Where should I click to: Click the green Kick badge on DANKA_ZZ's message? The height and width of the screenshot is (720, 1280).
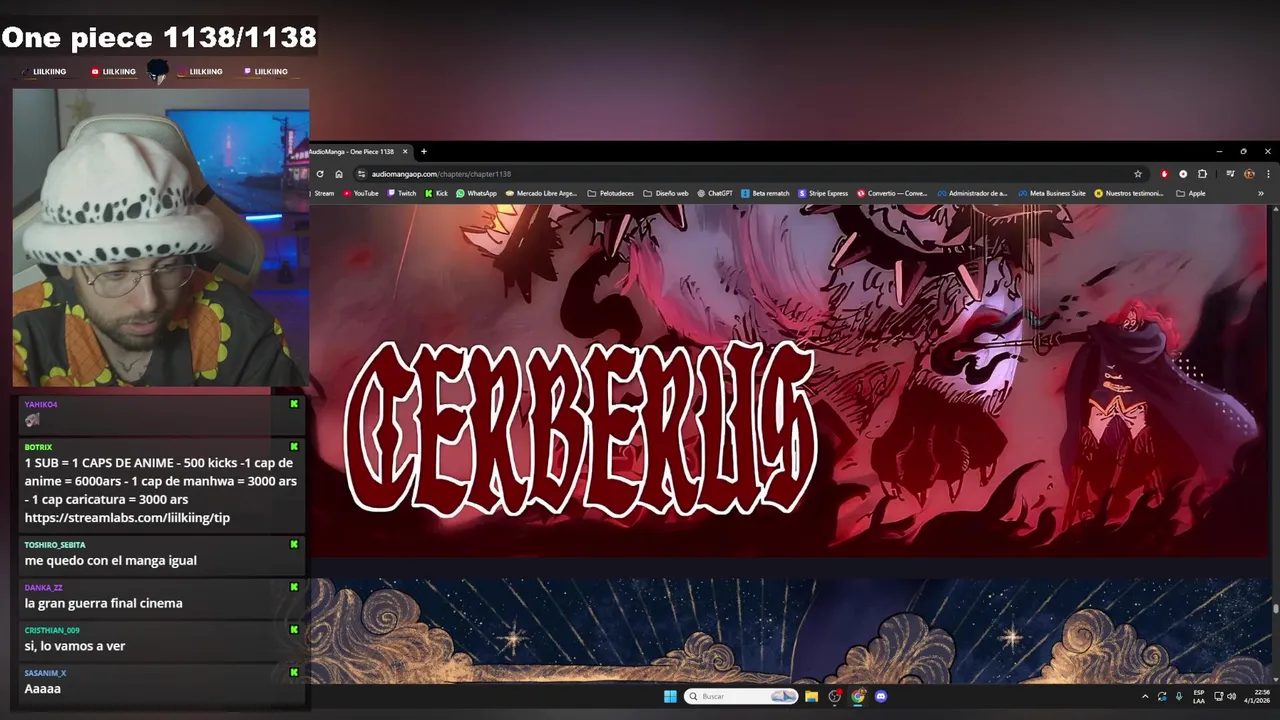294,587
